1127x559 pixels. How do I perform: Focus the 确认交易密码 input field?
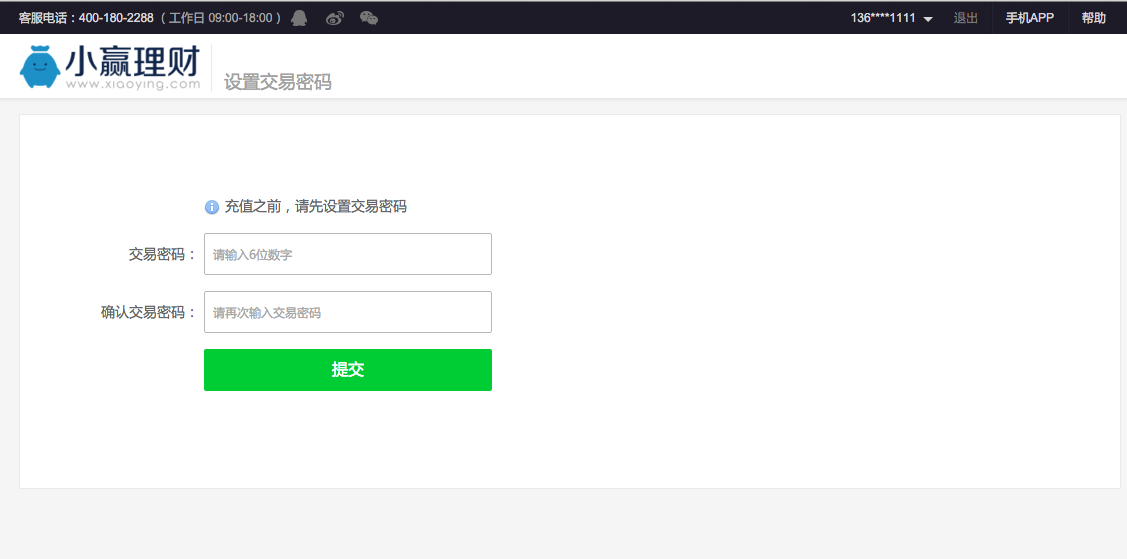[348, 312]
